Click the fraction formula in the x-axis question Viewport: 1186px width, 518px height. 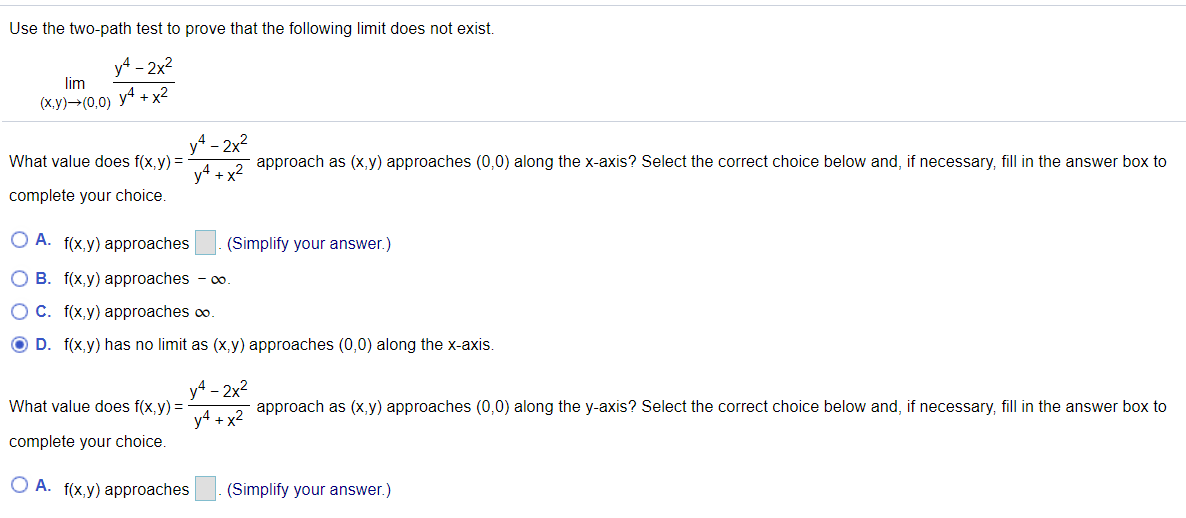coord(219,161)
